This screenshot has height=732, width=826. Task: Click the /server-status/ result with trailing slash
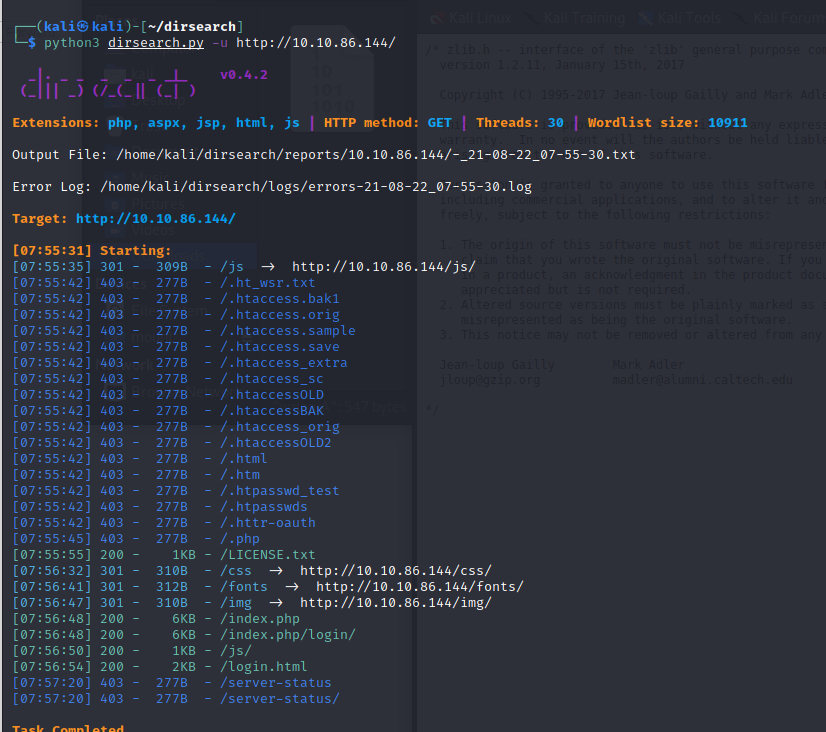point(279,699)
